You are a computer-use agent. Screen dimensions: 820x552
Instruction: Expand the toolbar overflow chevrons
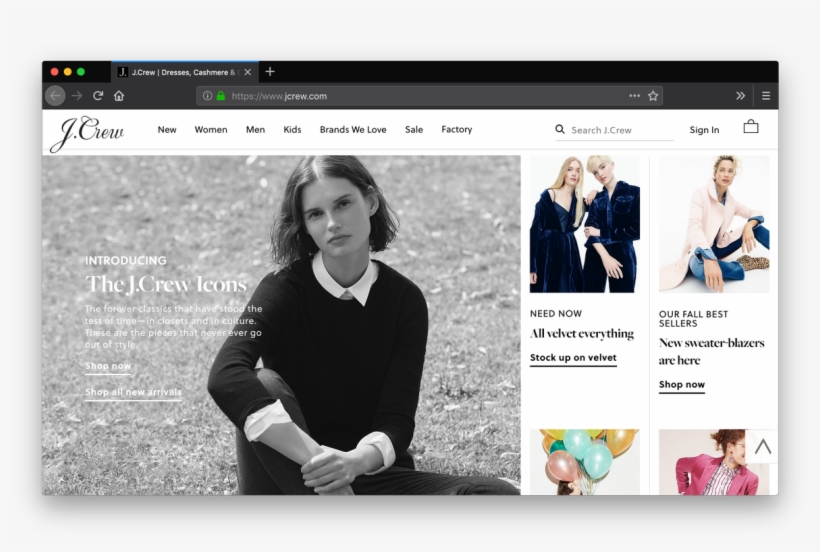(741, 96)
